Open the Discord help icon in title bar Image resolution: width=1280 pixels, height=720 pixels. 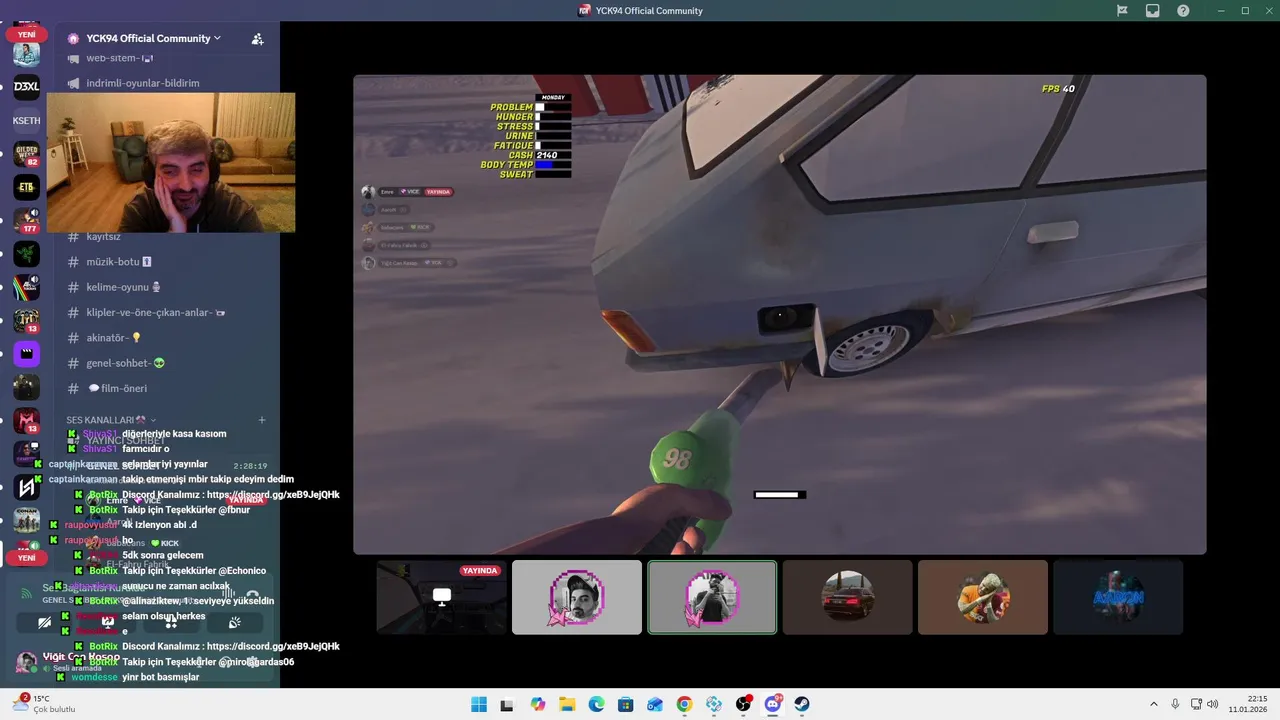(x=1184, y=11)
